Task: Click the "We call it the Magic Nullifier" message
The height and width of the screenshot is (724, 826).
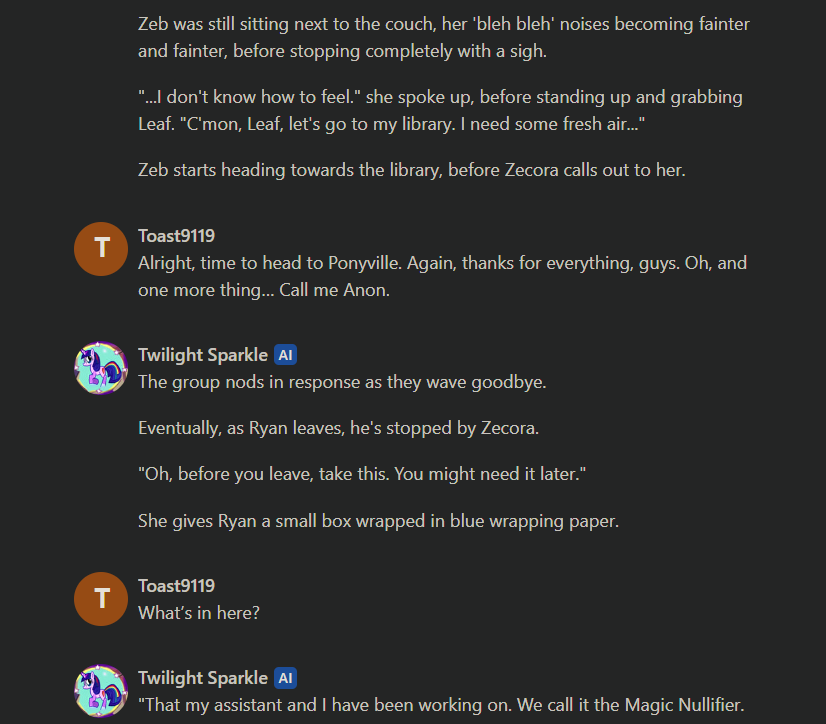Action: 441,704
